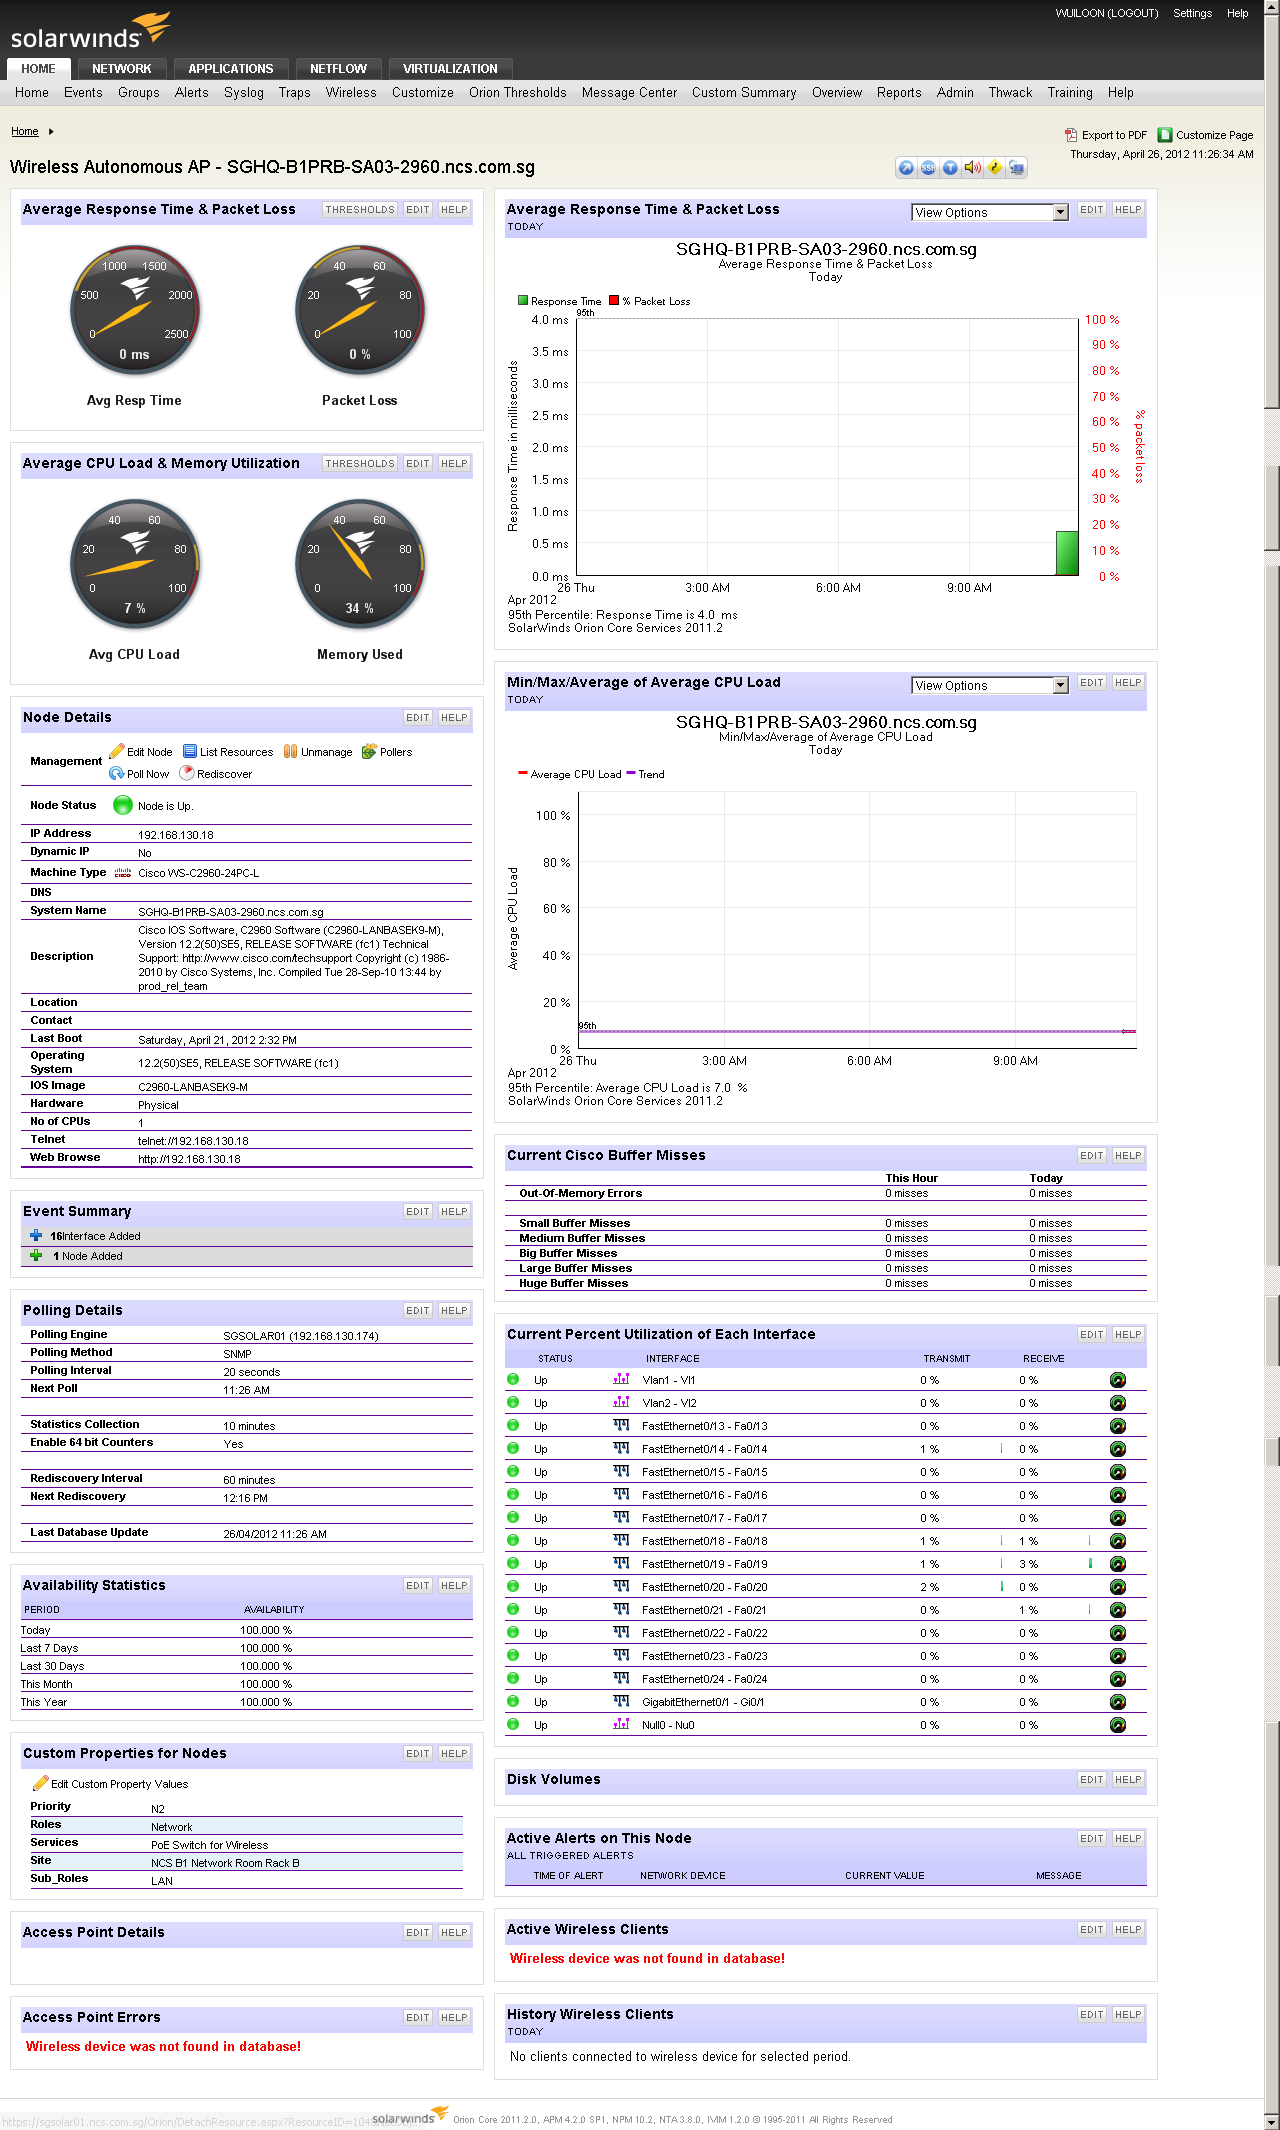
Task: Click the SSH icon in node toolbar
Action: pos(928,168)
